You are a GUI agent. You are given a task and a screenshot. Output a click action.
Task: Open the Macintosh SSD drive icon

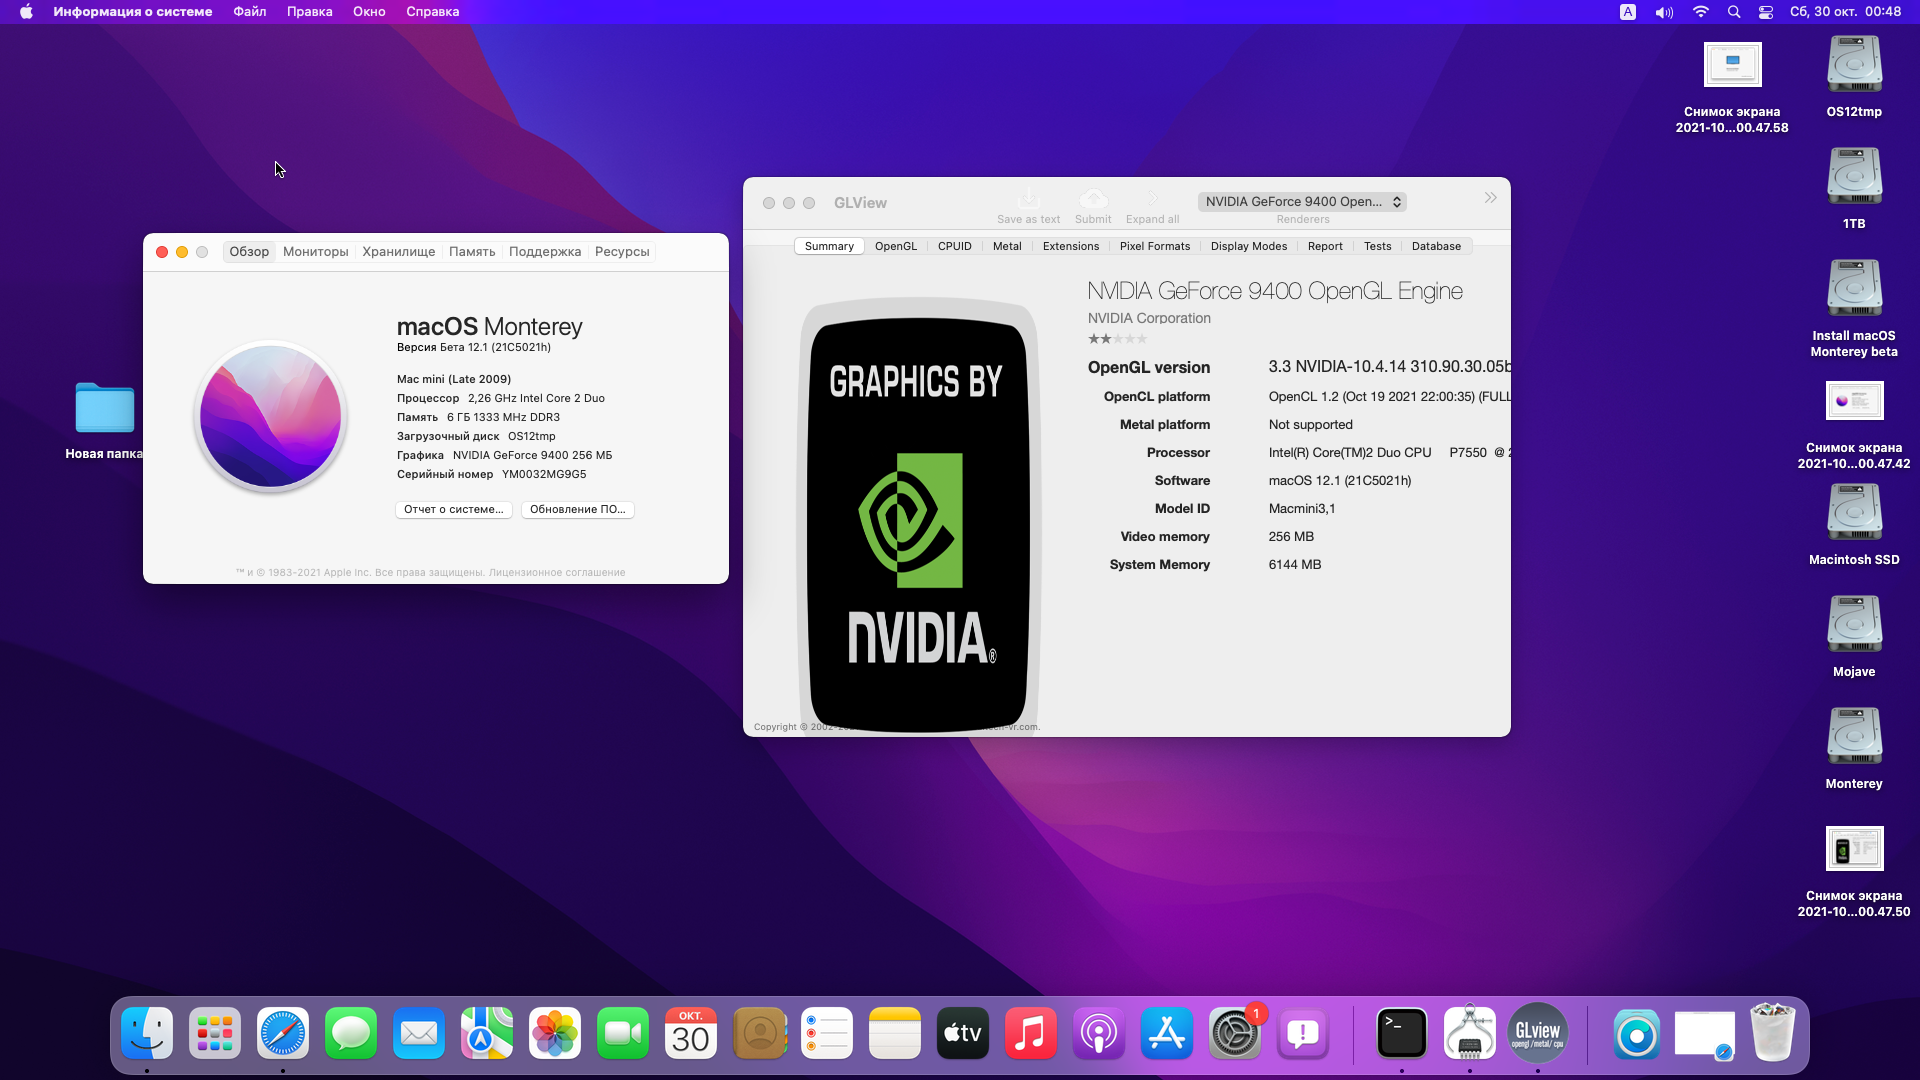click(1854, 513)
